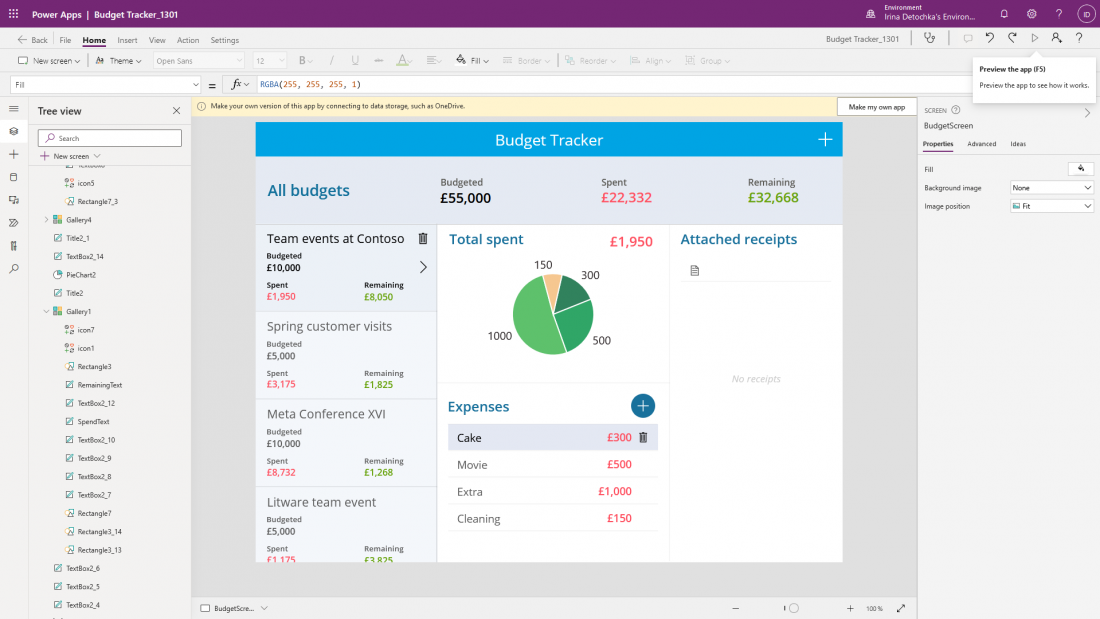The image size is (1100, 619).
Task: Open the Power Apps app launcher waffle
Action: [14, 14]
